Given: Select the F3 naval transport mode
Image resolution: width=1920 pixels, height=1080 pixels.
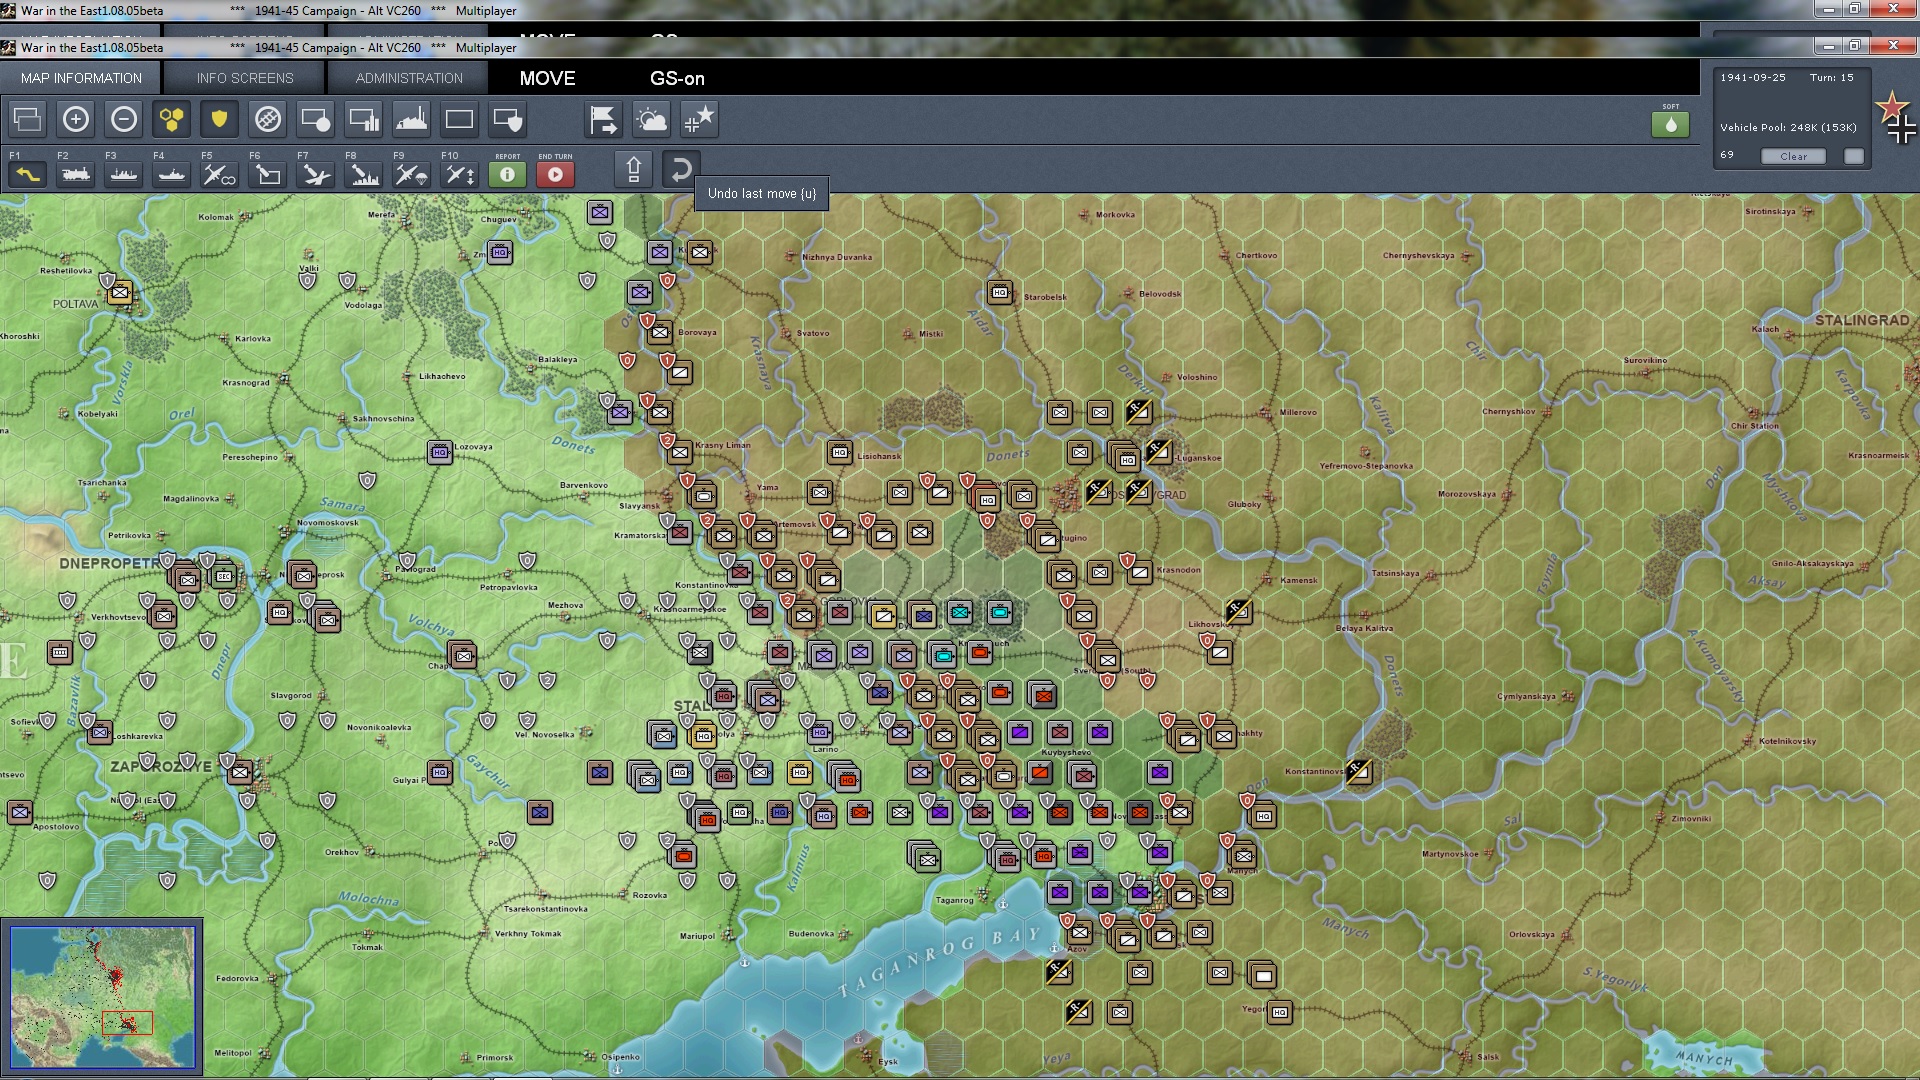Looking at the screenshot, I should [x=124, y=174].
